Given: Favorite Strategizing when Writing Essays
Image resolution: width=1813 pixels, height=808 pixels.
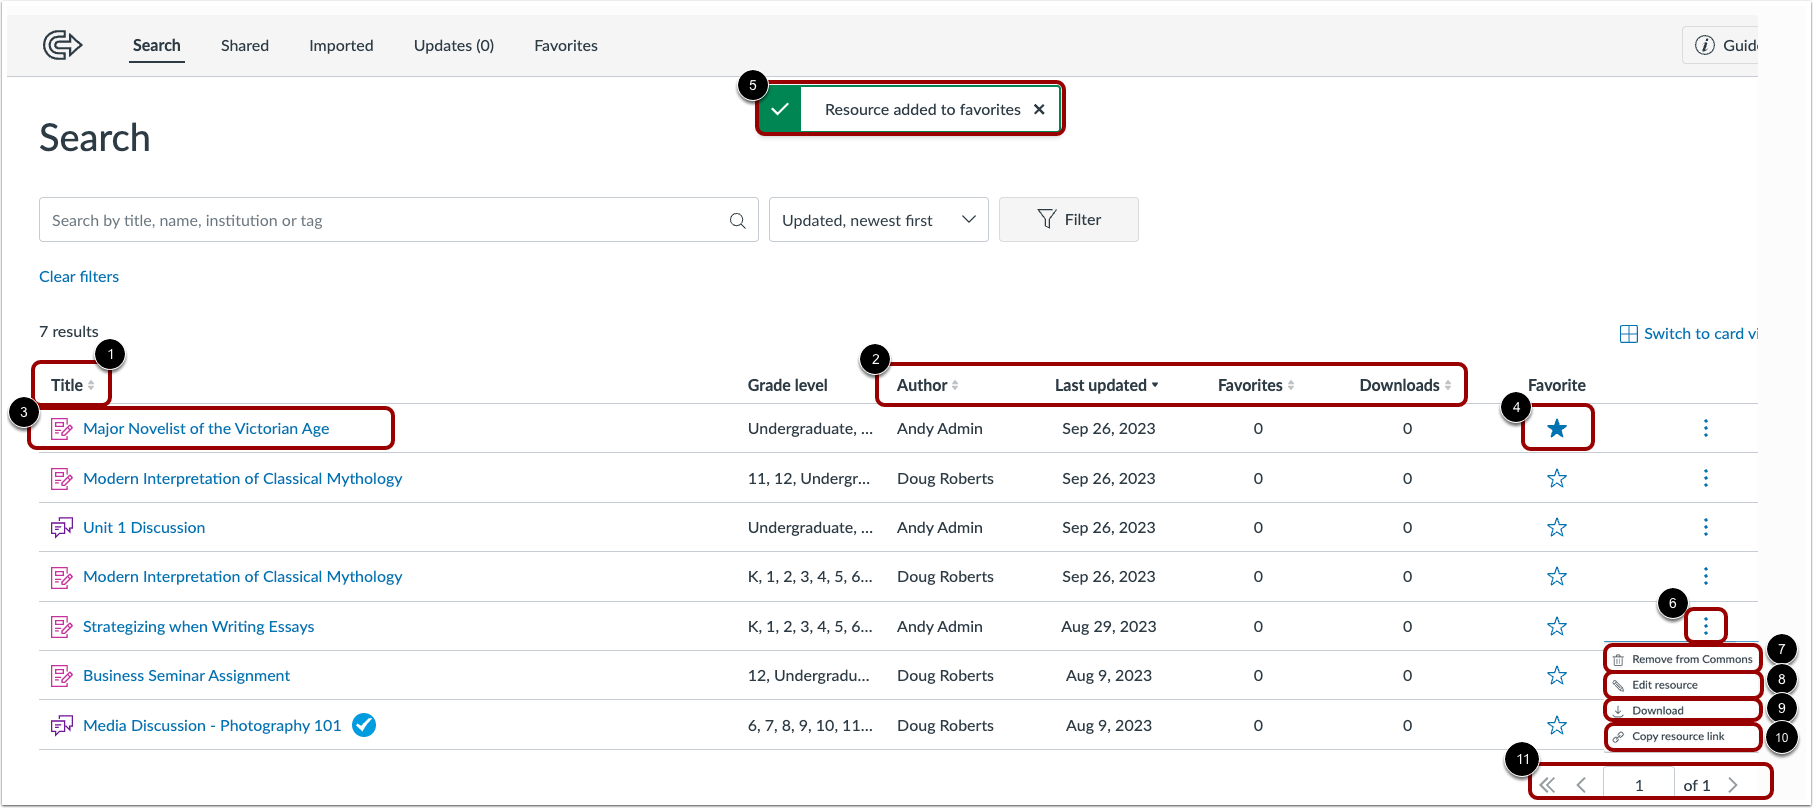Looking at the screenshot, I should point(1556,626).
